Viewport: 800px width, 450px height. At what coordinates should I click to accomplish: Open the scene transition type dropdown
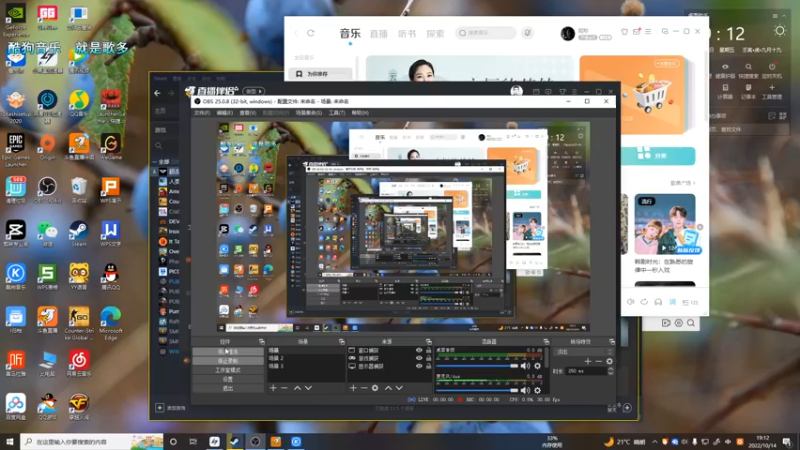(x=584, y=352)
